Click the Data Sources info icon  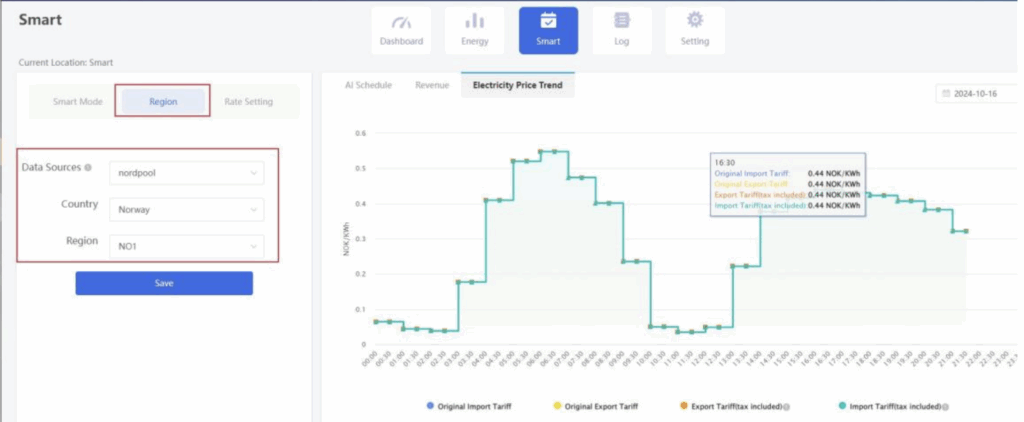tap(88, 168)
